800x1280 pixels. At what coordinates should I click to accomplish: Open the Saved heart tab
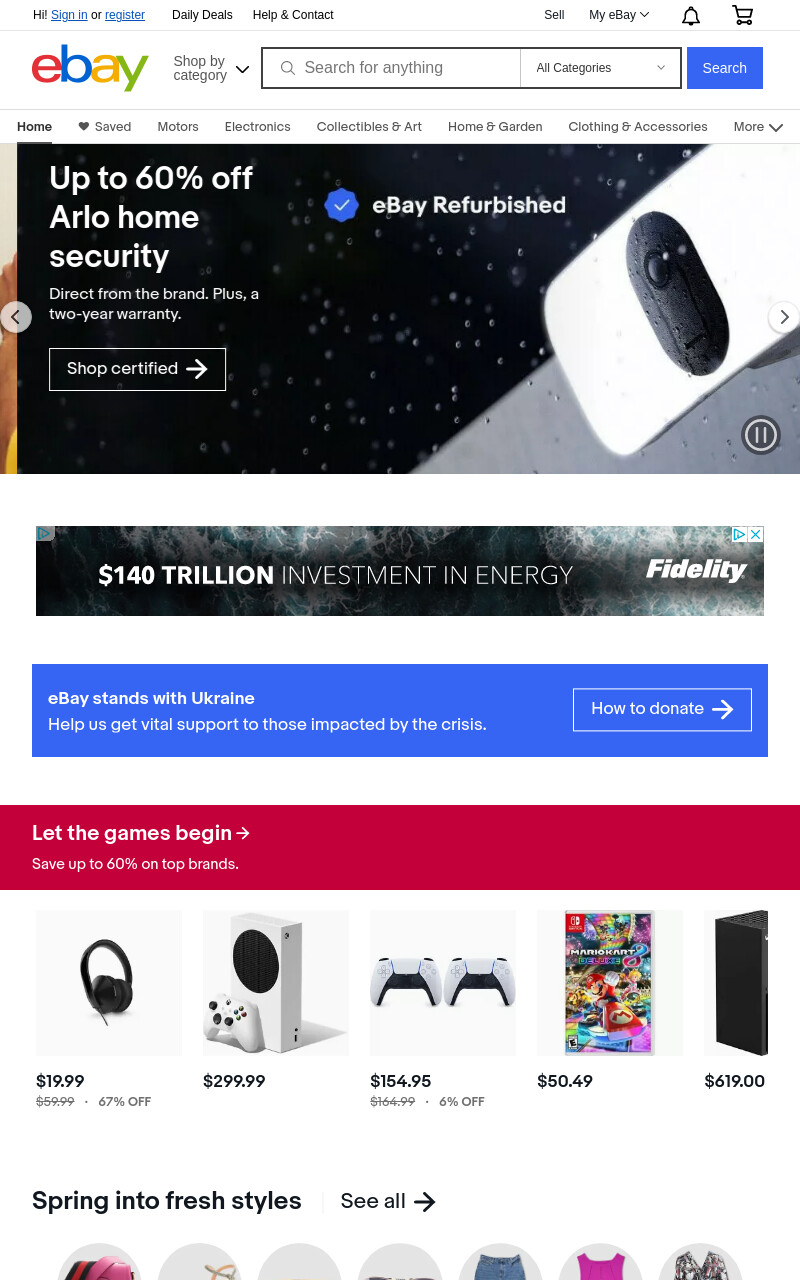(x=105, y=127)
